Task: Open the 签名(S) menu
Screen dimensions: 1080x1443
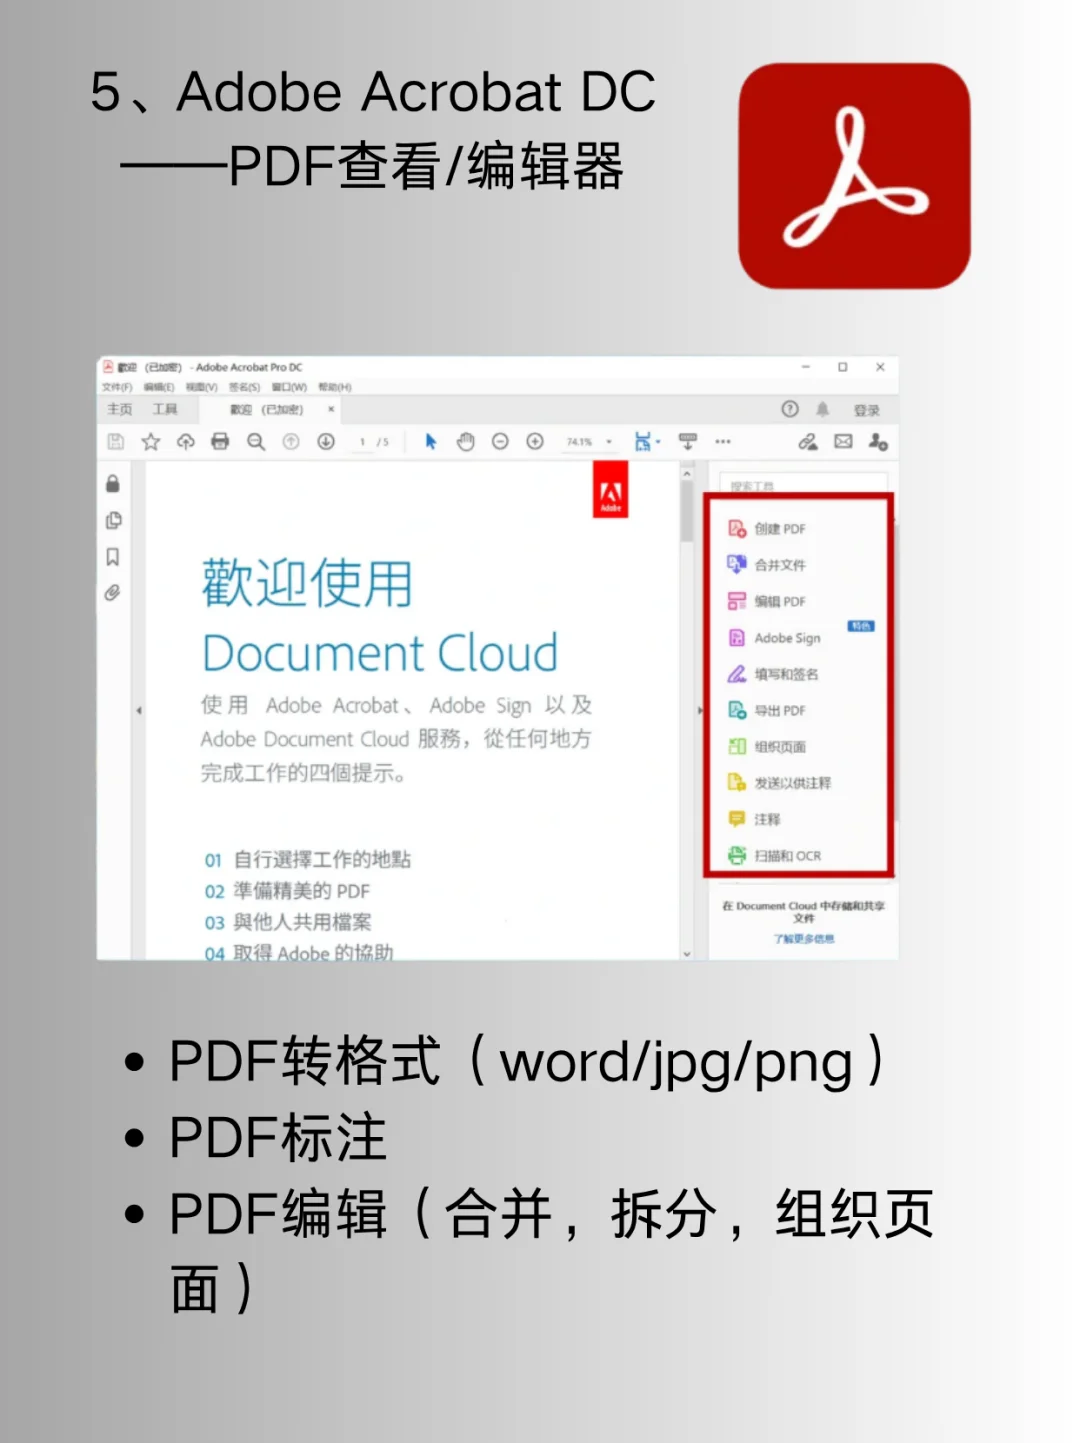Action: 245,387
